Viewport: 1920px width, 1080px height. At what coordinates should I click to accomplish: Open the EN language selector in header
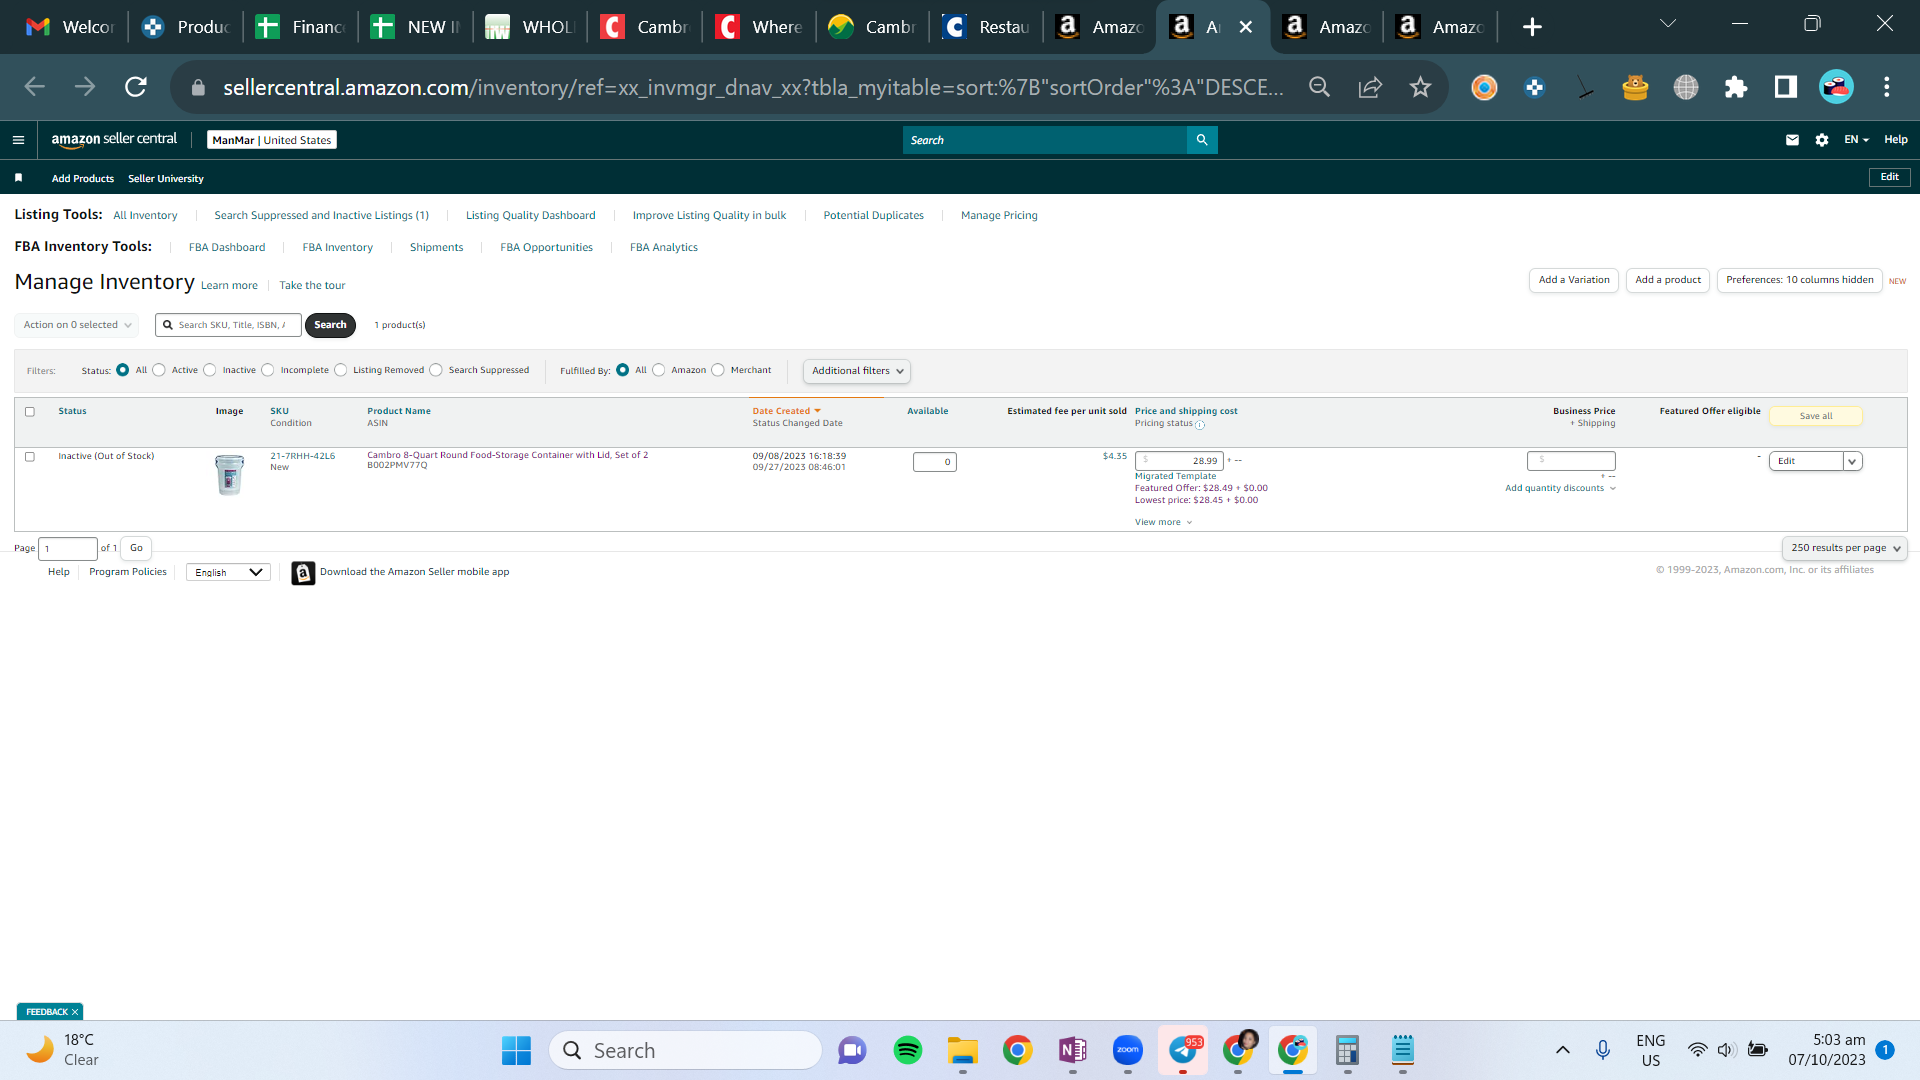click(1857, 140)
